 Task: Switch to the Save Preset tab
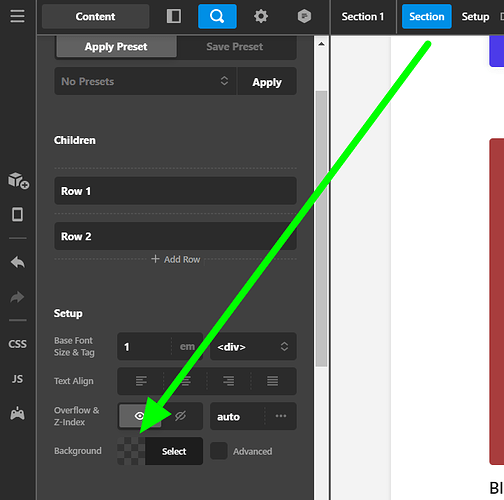[235, 47]
